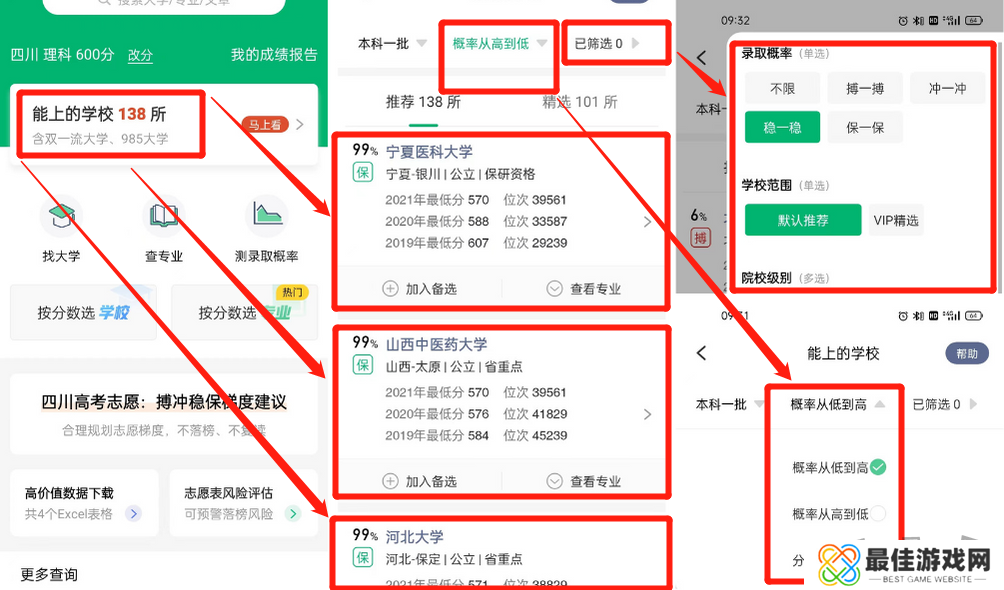Tap back arrow on 能上的学校 page
The image size is (1004, 590).
click(701, 353)
